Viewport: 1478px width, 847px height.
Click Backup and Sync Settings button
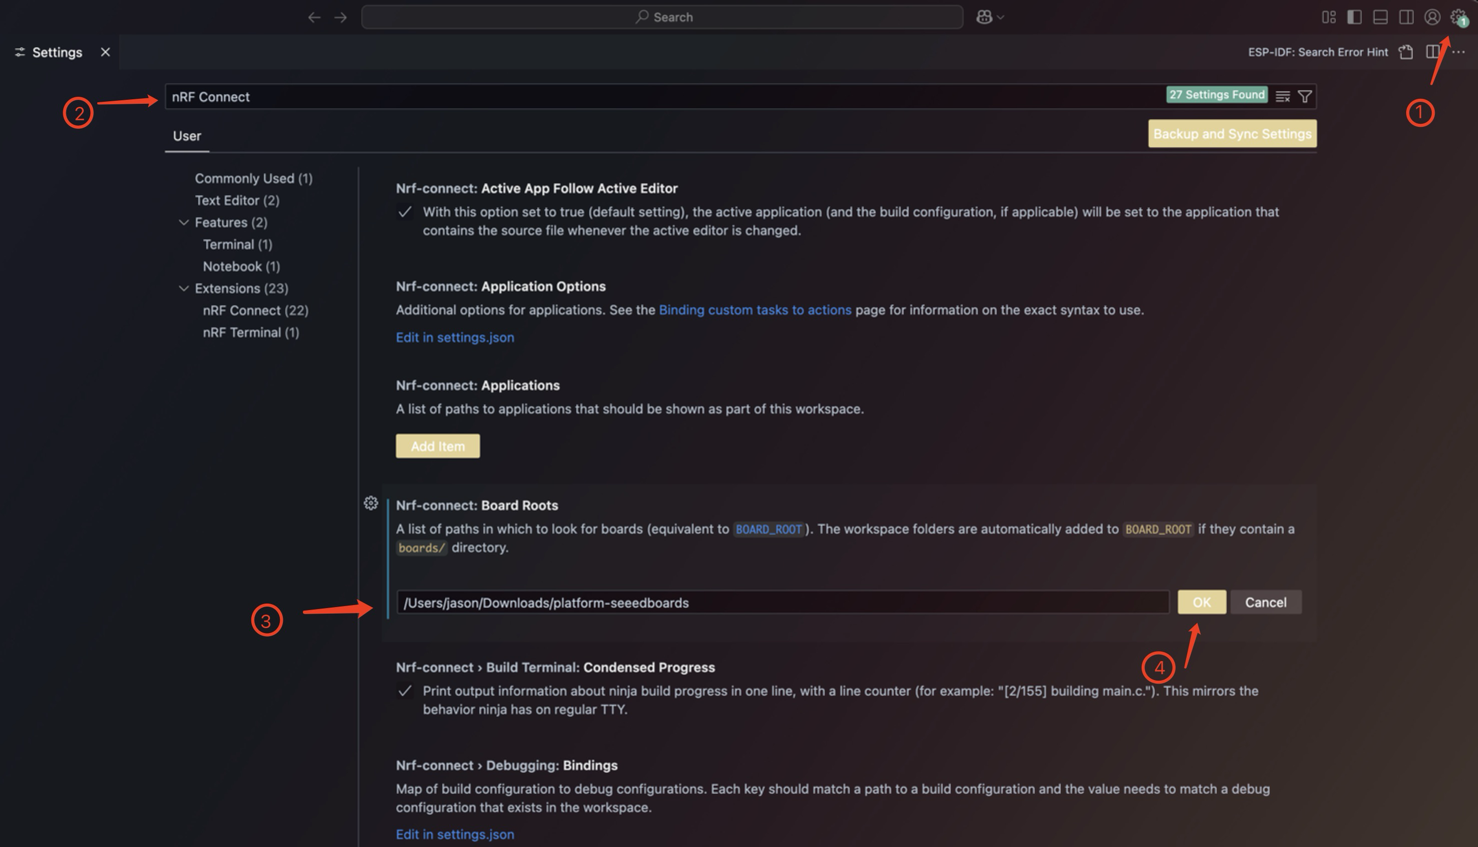(x=1232, y=134)
